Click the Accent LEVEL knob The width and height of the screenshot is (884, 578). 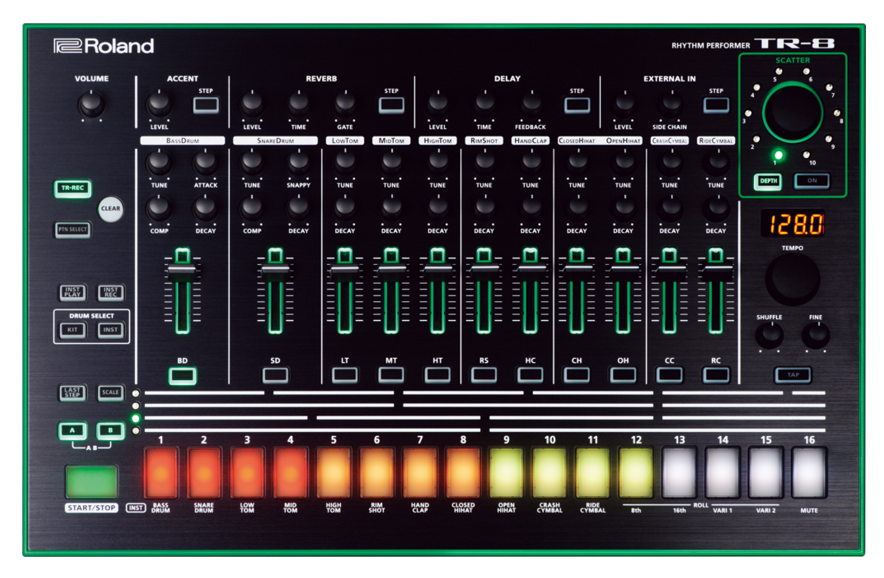159,104
